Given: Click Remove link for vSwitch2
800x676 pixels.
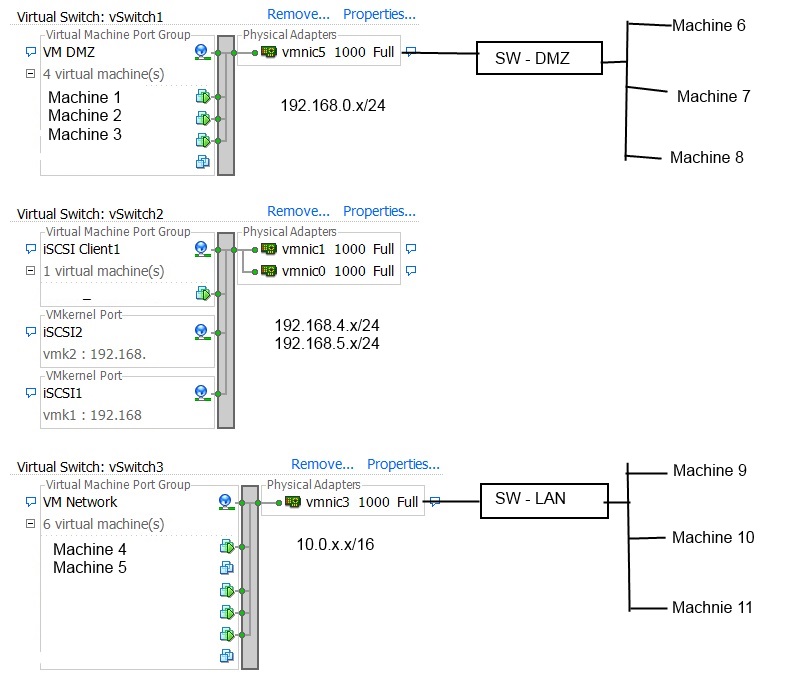Looking at the screenshot, I should [x=298, y=210].
